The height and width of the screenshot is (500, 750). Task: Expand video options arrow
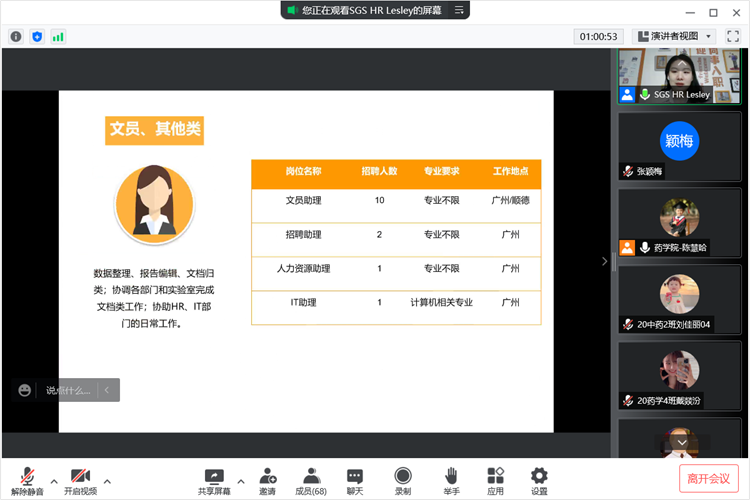[107, 481]
